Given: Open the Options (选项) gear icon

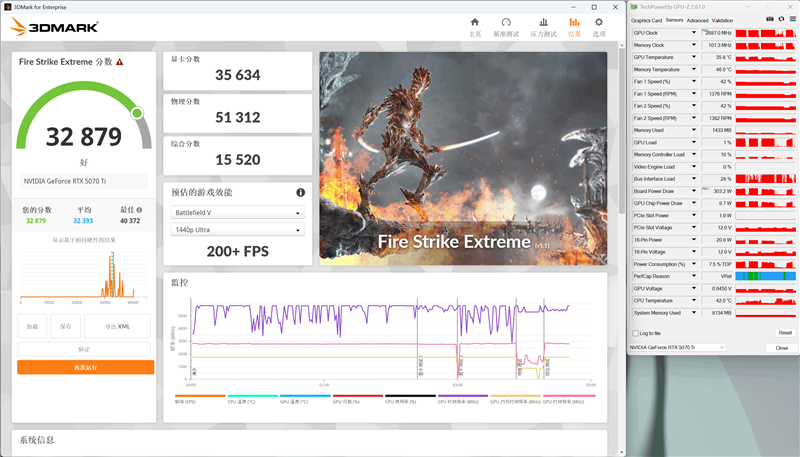Looking at the screenshot, I should tap(598, 22).
